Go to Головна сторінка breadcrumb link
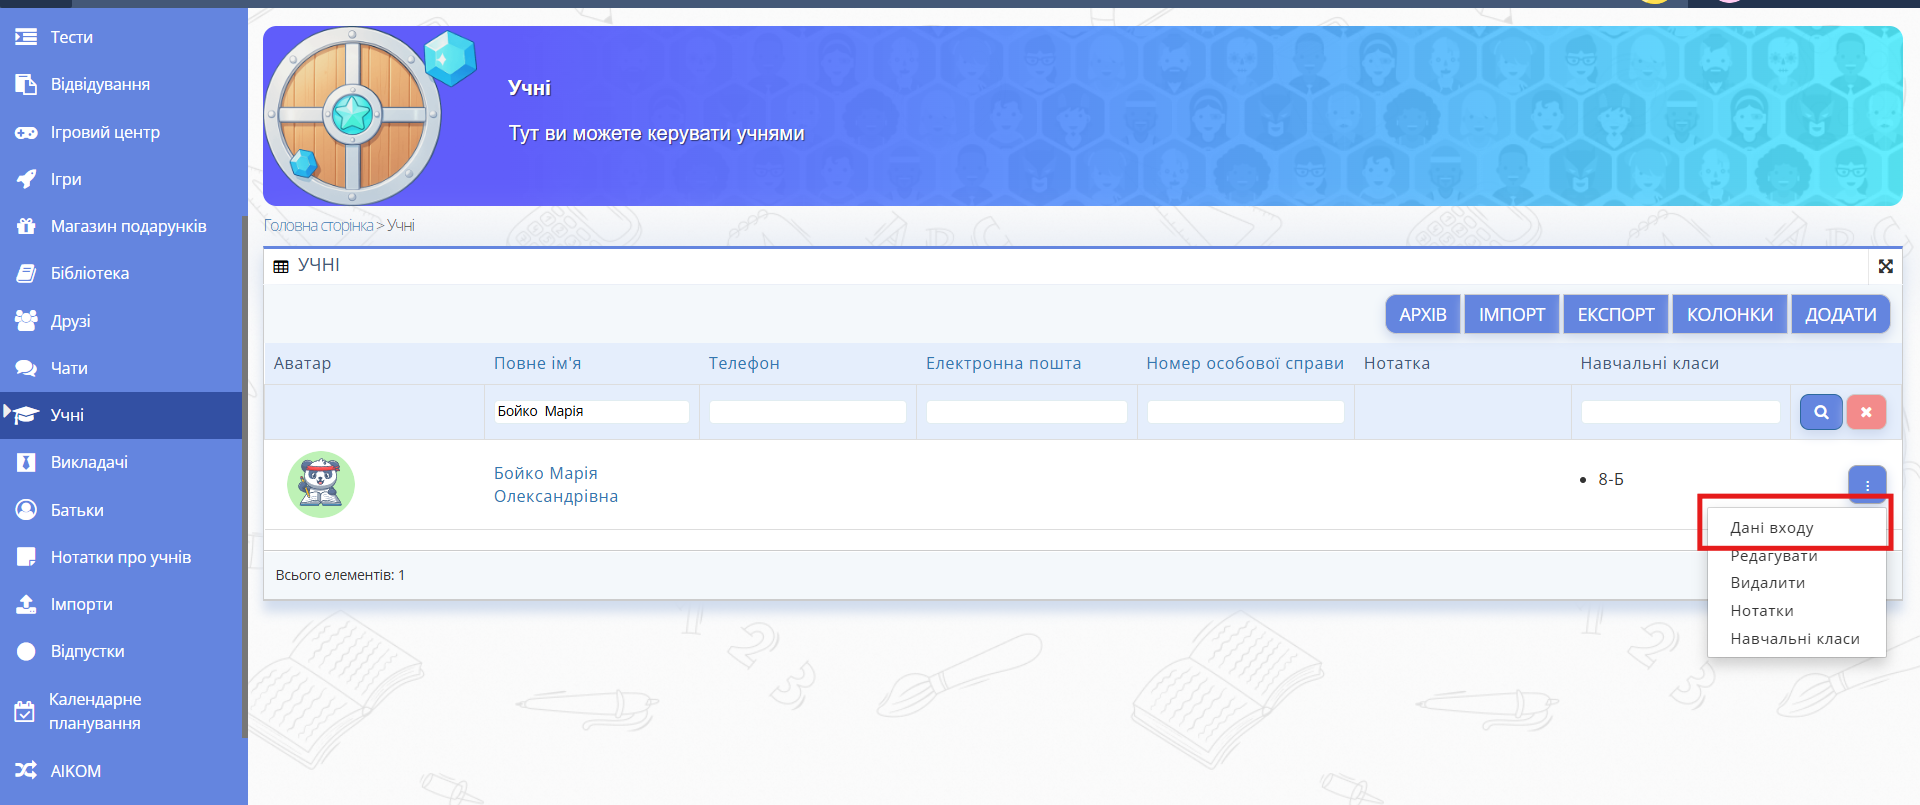This screenshot has width=1920, height=805. coord(318,226)
